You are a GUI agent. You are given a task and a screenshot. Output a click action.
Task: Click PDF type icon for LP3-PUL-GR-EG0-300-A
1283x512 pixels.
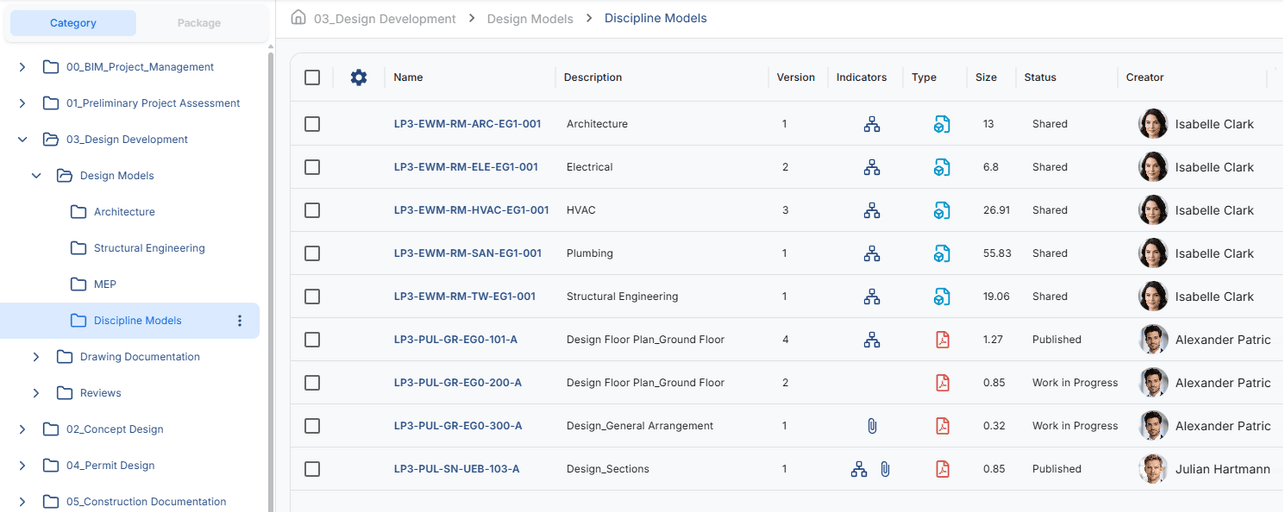pyautogui.click(x=942, y=426)
